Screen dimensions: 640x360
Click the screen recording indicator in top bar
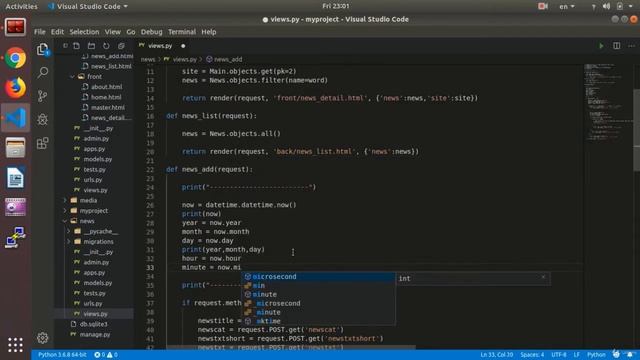pyautogui.click(x=543, y=6)
